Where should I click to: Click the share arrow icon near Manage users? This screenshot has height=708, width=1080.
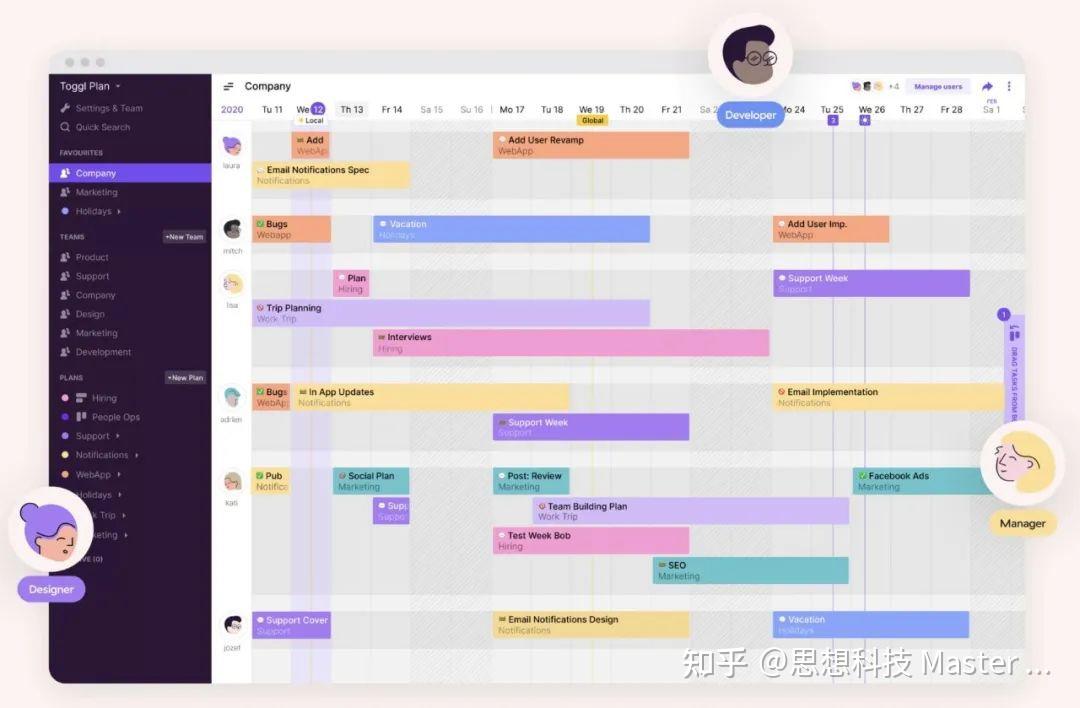987,86
